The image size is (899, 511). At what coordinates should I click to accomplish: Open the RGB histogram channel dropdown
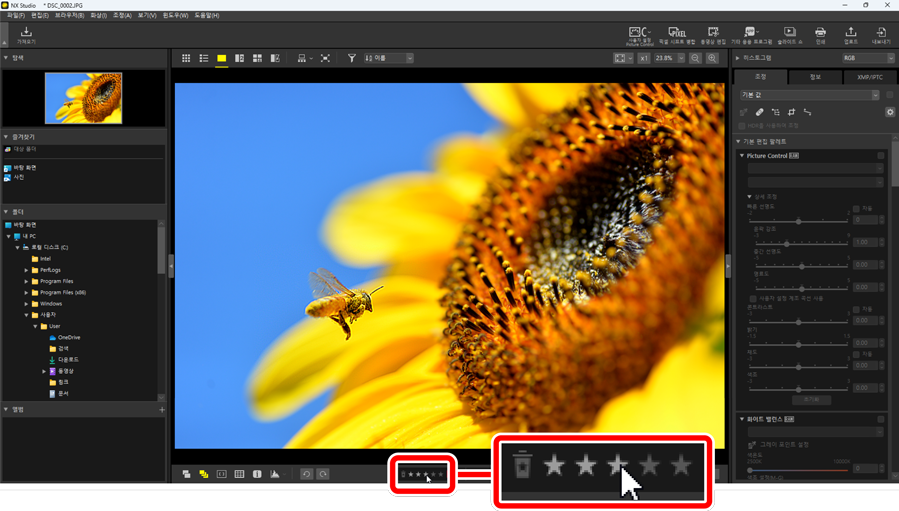[867, 59]
